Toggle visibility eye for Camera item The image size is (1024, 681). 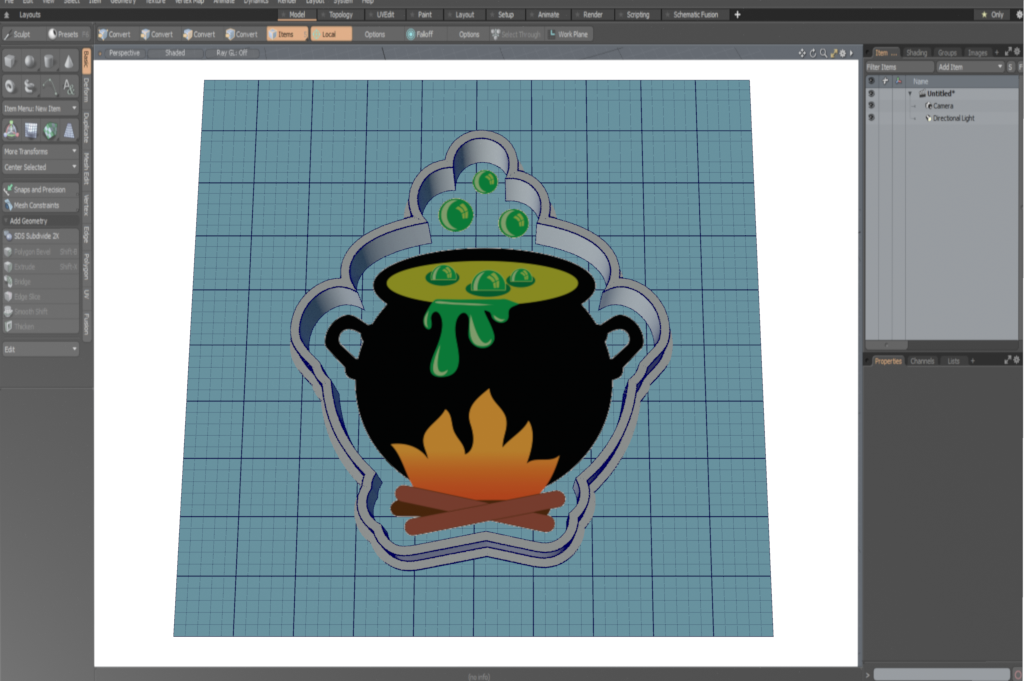click(871, 105)
